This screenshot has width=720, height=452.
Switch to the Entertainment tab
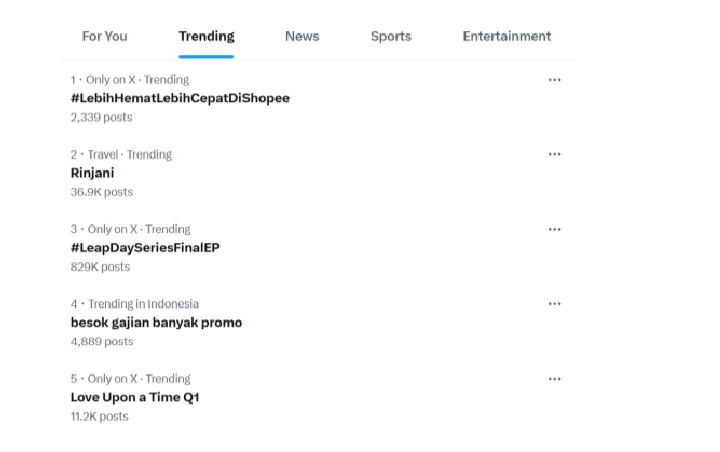506,36
